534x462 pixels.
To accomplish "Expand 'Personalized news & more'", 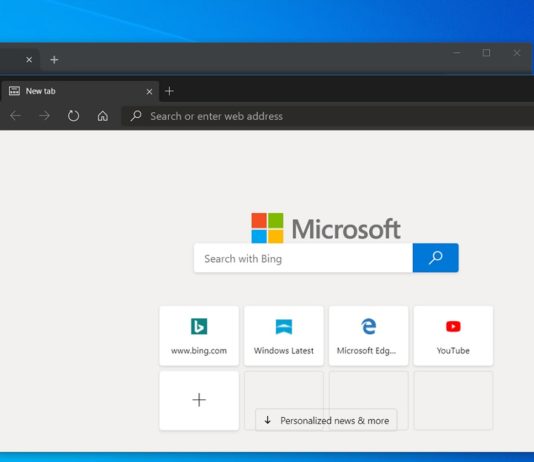I will pos(326,420).
